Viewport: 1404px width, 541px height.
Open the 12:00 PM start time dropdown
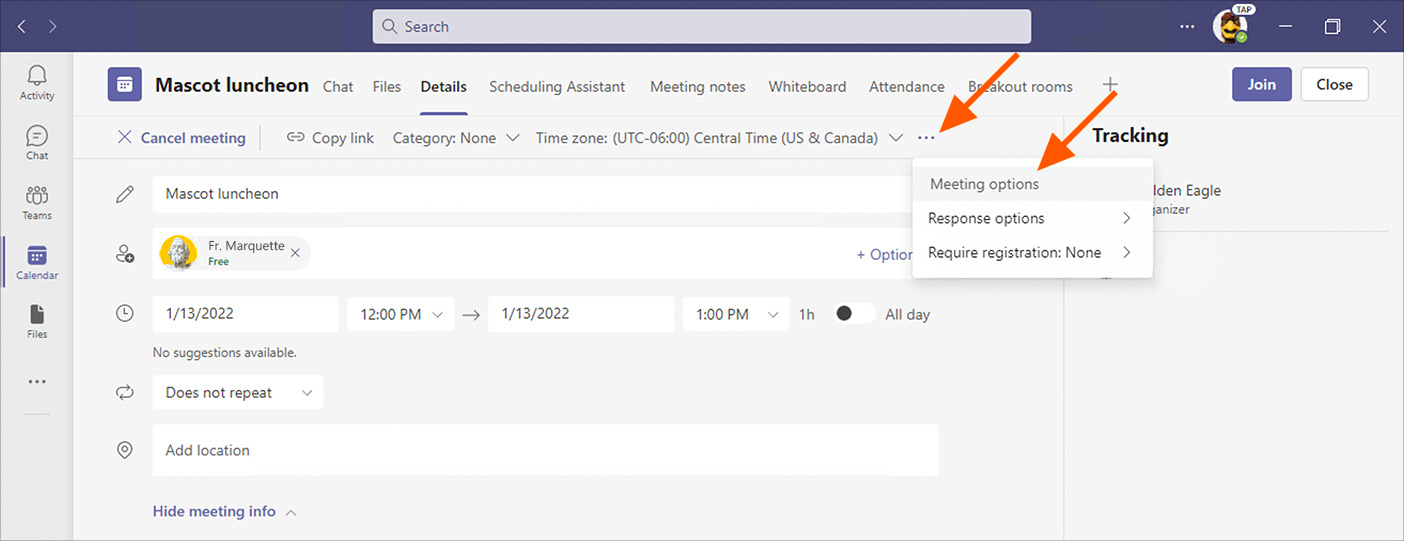tap(401, 314)
